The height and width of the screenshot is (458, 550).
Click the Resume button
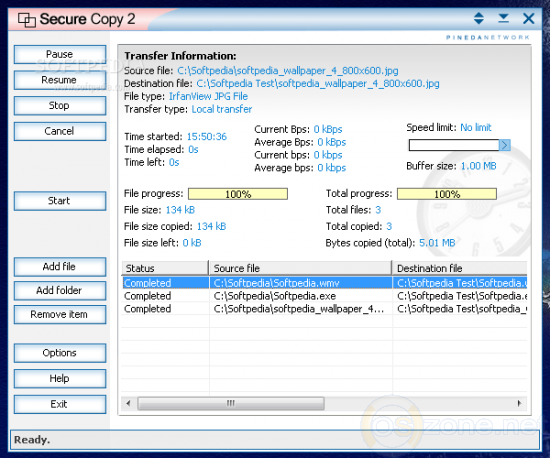pos(60,80)
